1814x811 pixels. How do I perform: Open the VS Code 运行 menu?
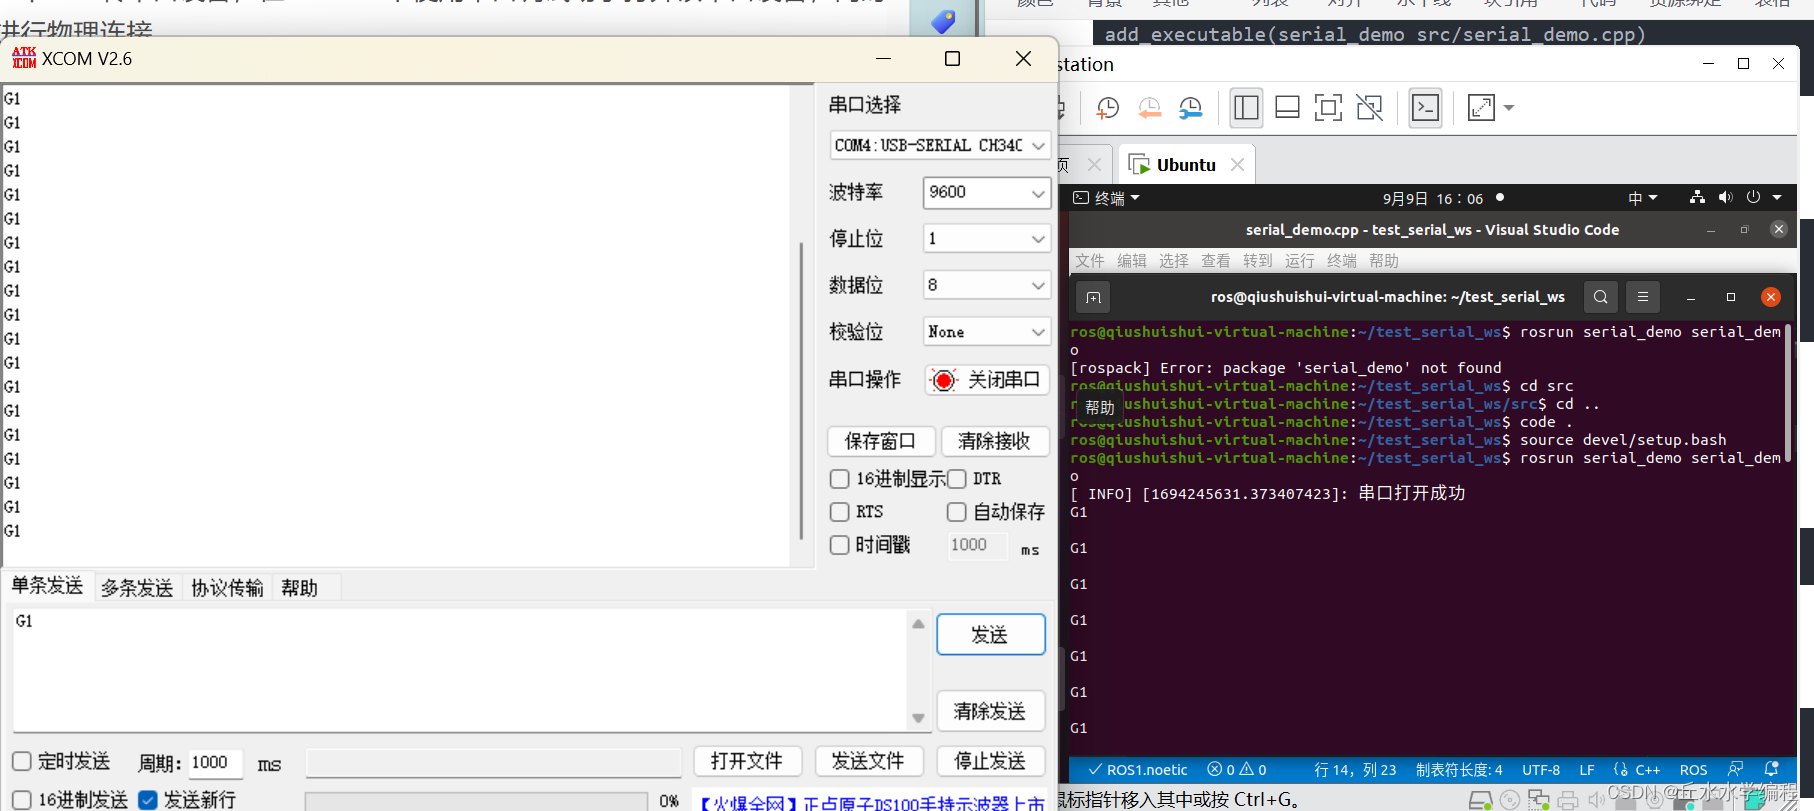1299,261
